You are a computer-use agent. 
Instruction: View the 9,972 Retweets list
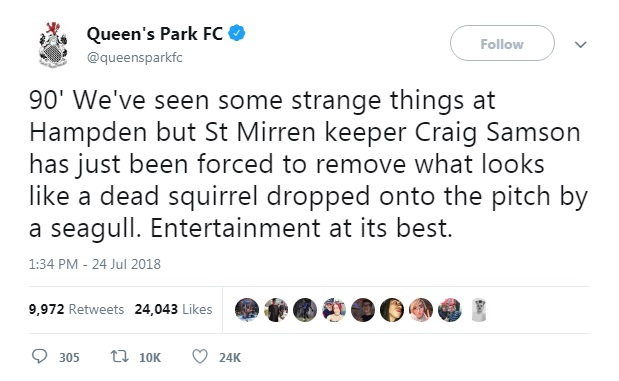coord(76,309)
